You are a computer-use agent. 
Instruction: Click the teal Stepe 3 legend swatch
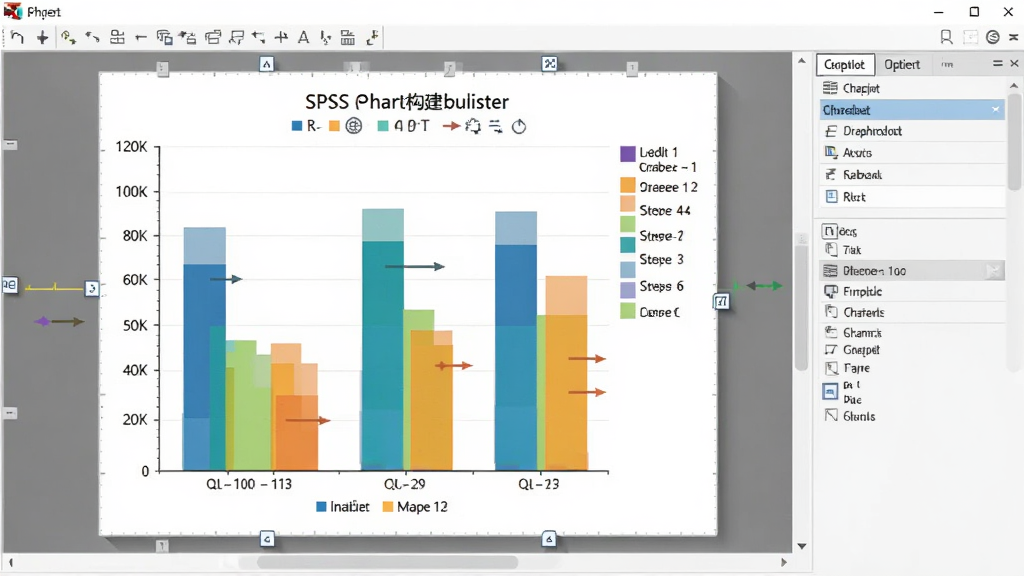pos(628,245)
